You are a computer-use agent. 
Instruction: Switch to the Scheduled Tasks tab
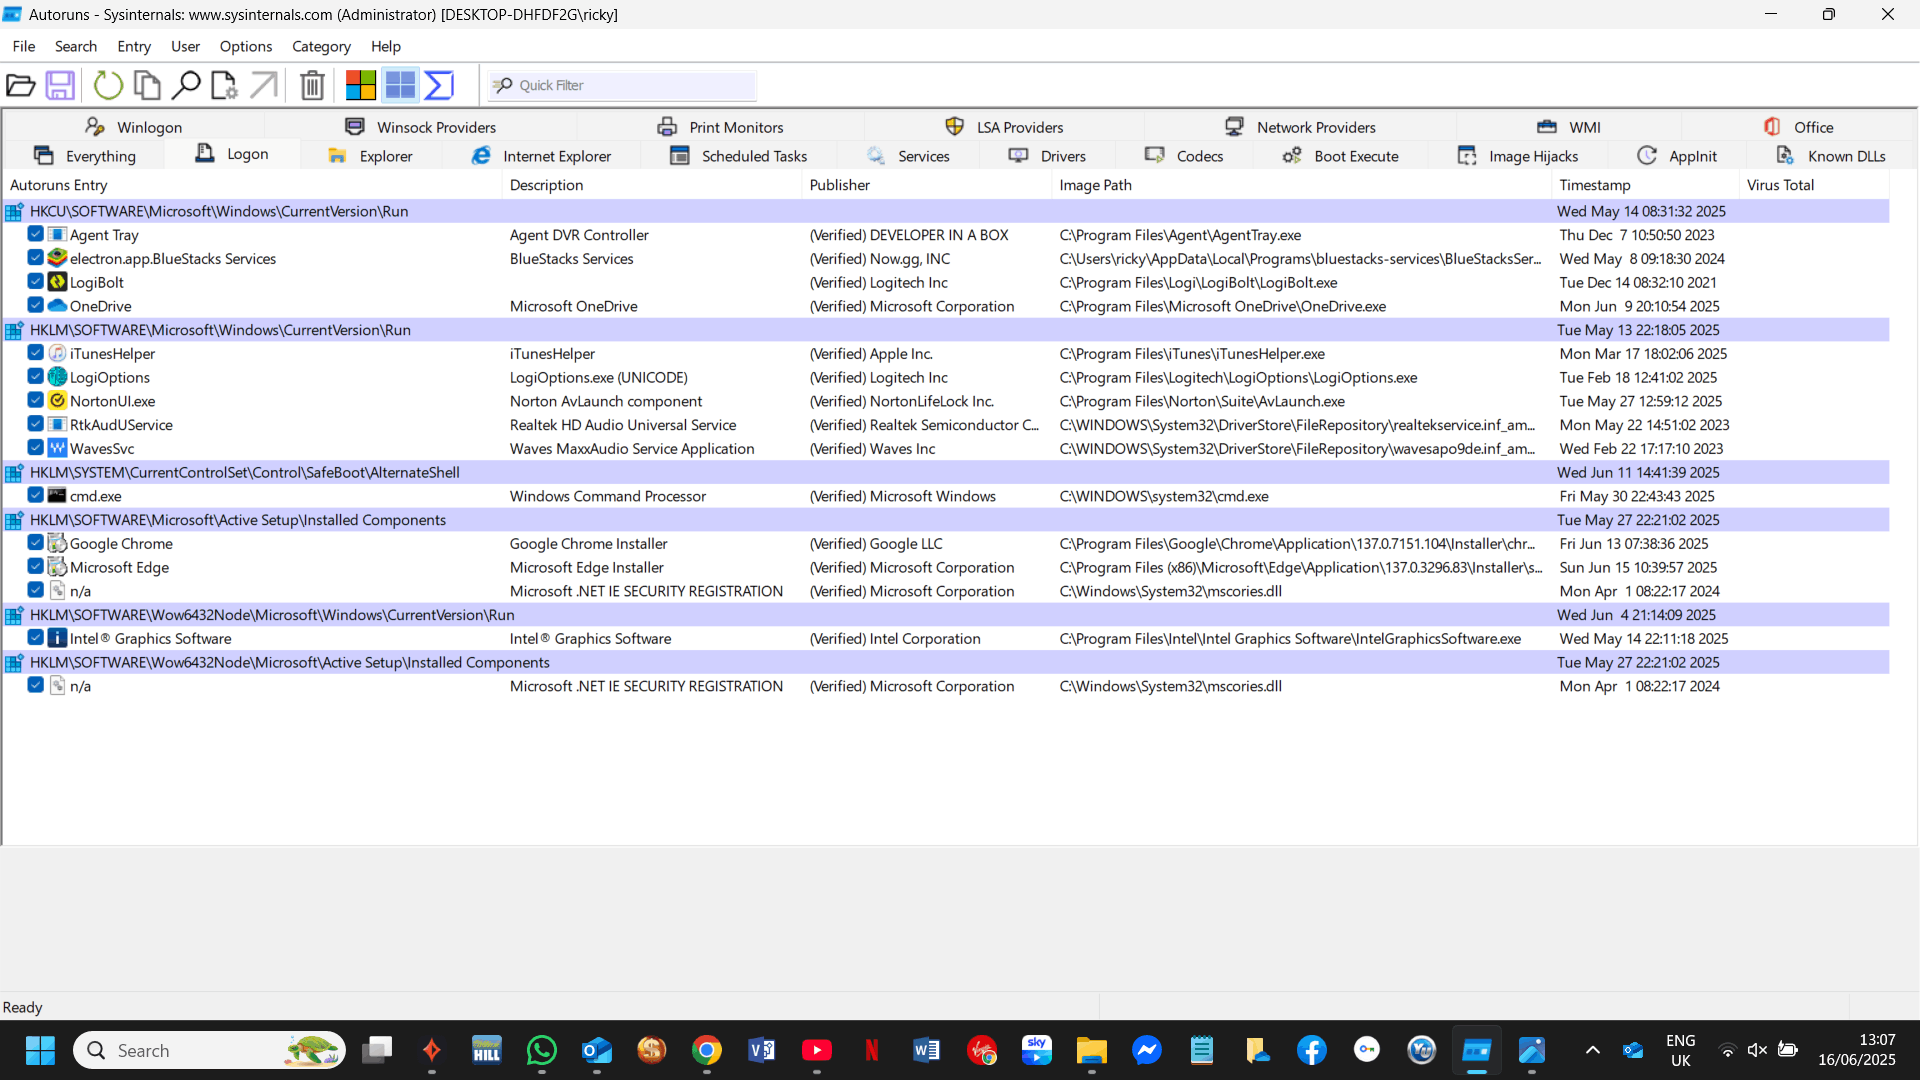coord(753,156)
